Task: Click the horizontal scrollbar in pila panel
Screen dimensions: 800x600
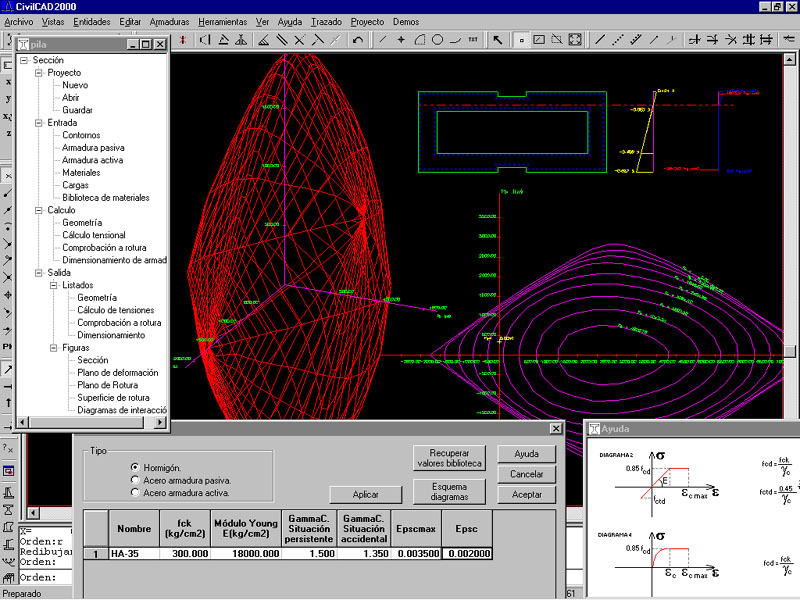Action: pyautogui.click(x=88, y=424)
